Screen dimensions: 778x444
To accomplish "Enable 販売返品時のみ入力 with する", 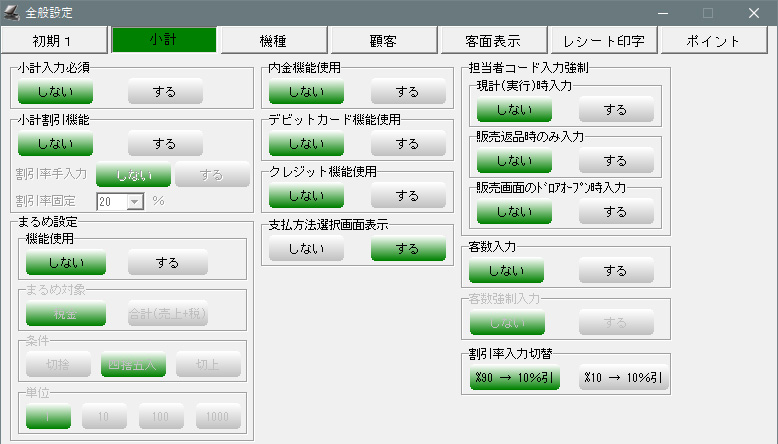I will (616, 160).
